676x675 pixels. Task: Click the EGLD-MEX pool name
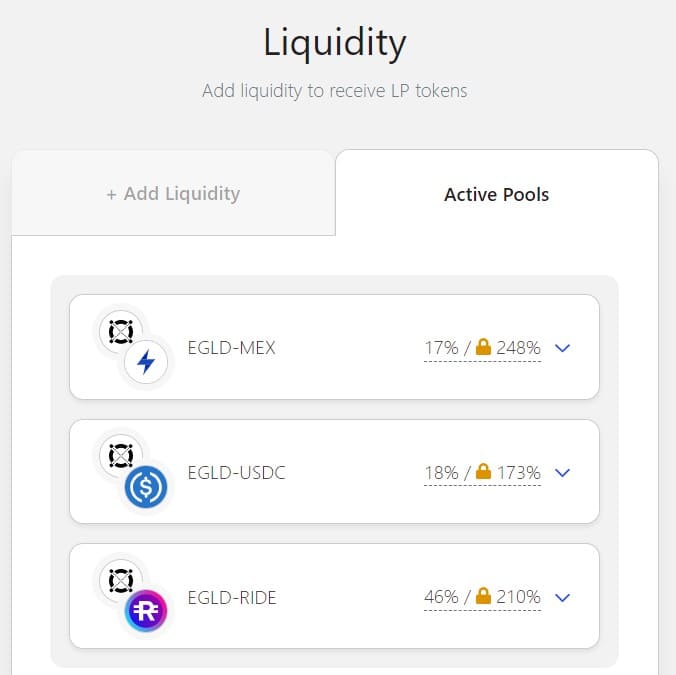[x=232, y=348]
